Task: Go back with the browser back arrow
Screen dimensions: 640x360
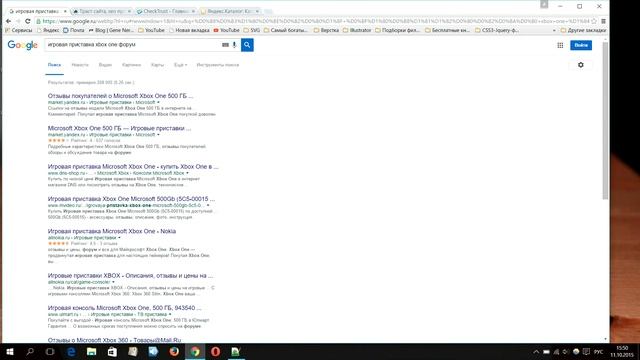Action: 8,21
